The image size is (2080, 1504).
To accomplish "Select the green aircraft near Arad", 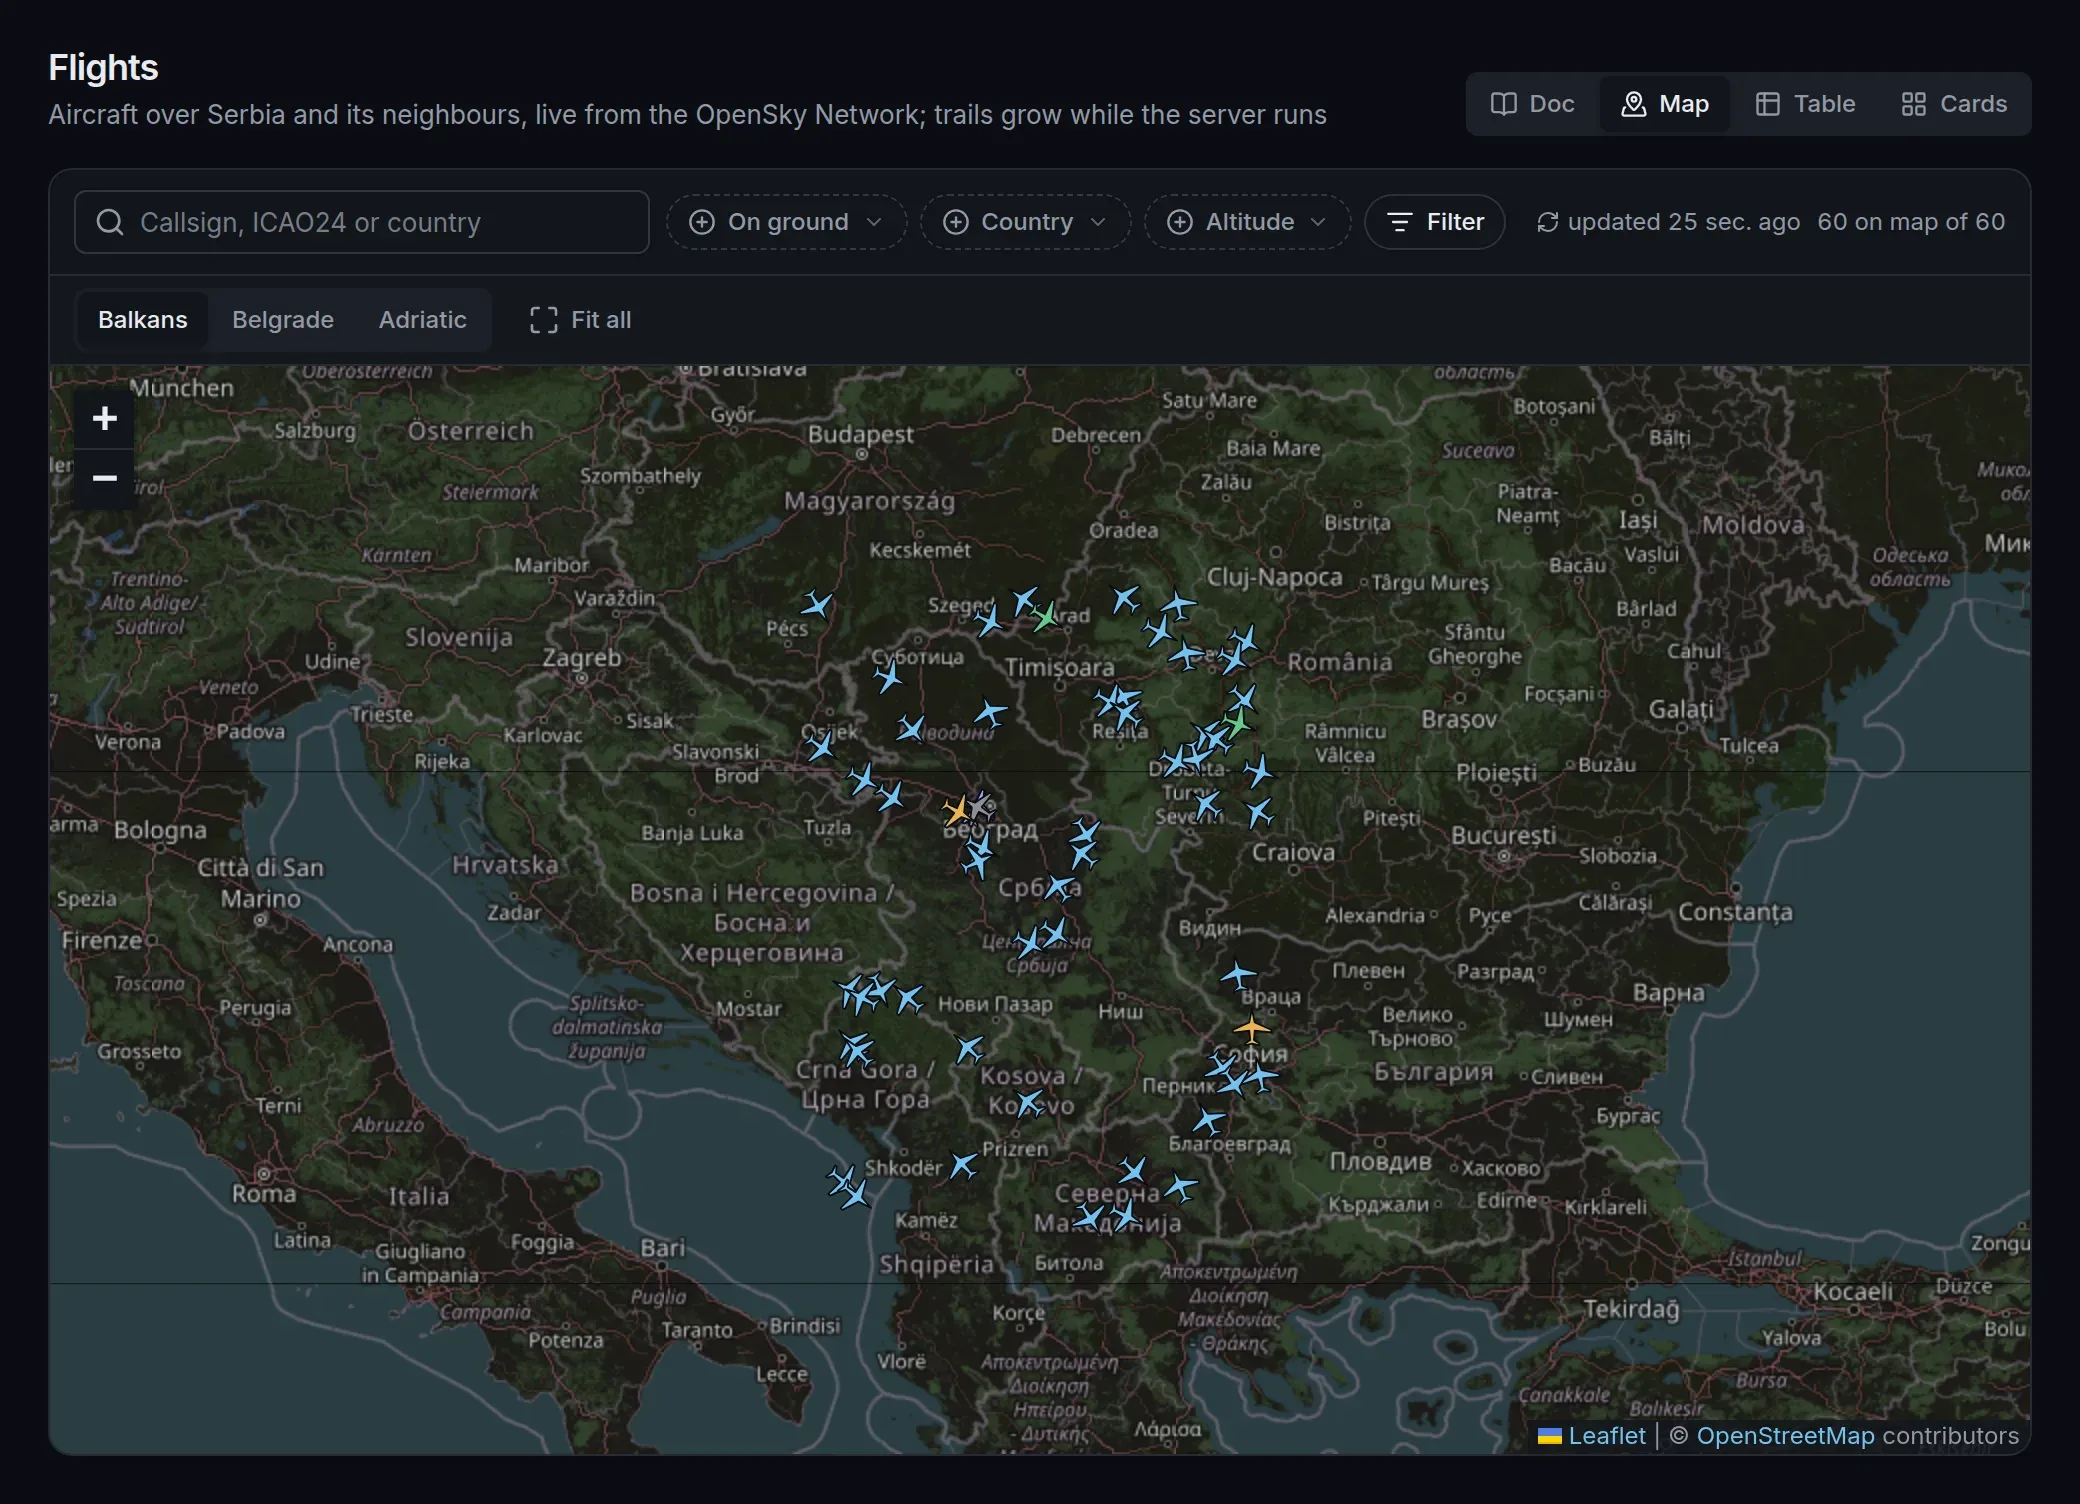I will pyautogui.click(x=1045, y=616).
